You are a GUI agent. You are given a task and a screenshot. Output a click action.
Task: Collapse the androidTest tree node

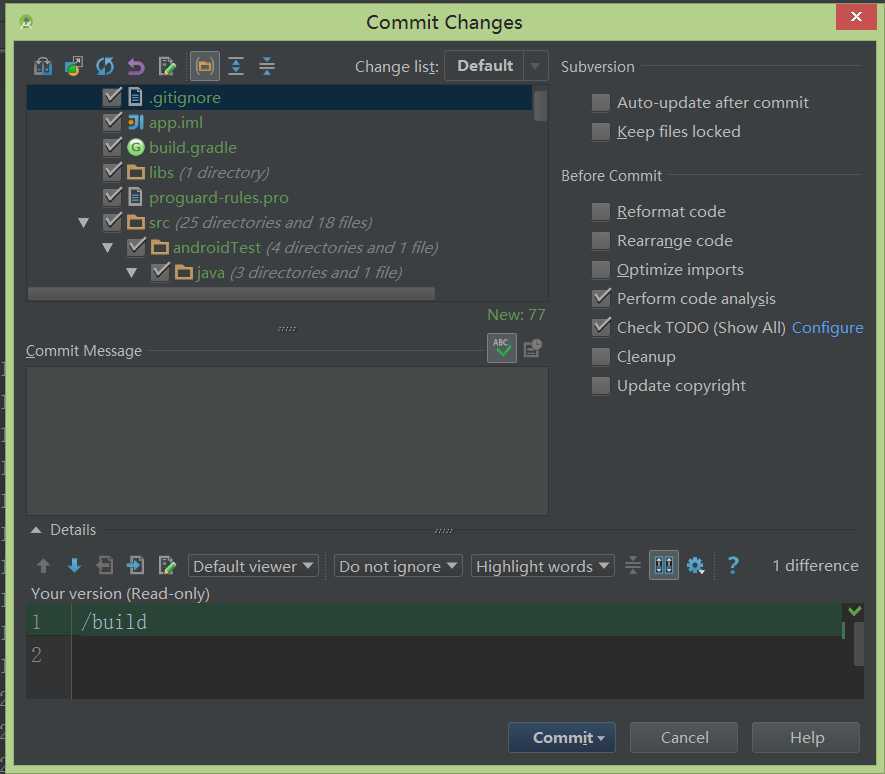[x=108, y=247]
